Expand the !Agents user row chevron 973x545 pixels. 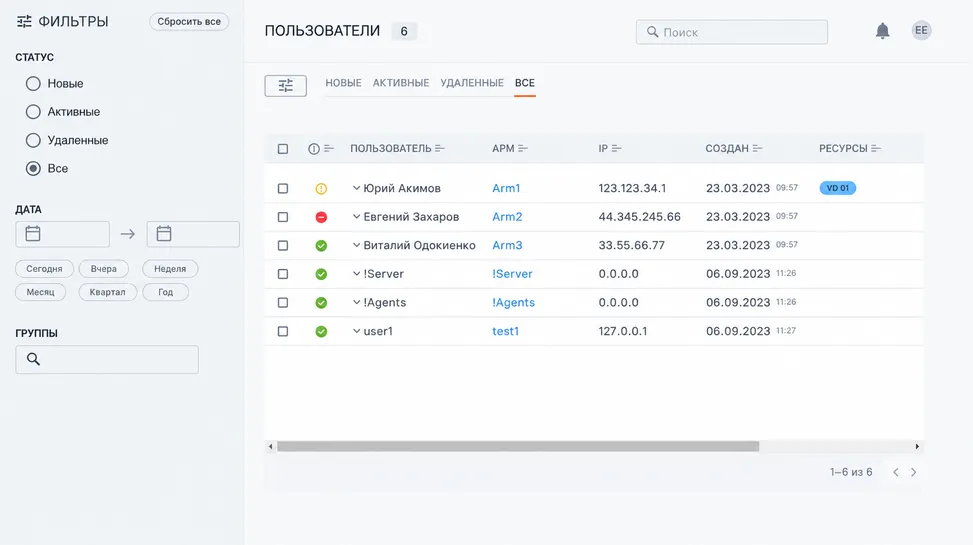[x=356, y=302]
